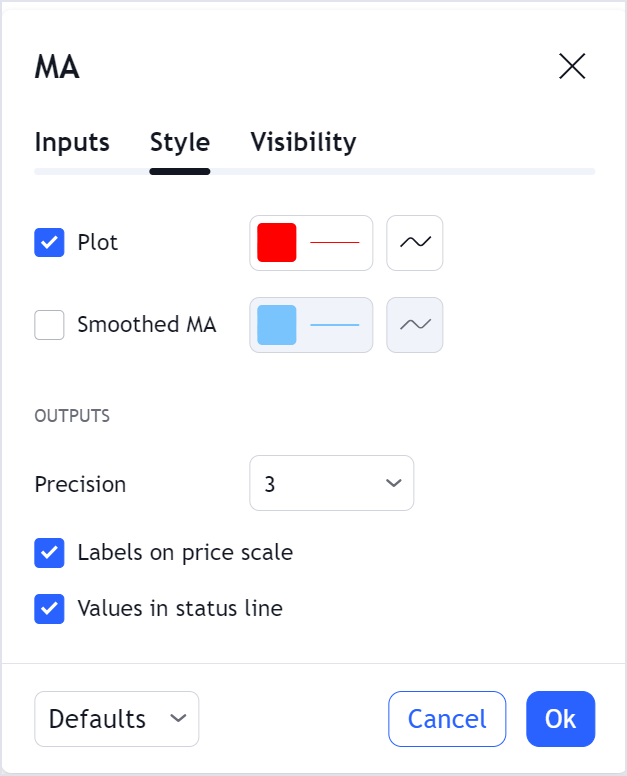The image size is (627, 776).
Task: Toggle Values in status line checkbox
Action: tap(50, 609)
